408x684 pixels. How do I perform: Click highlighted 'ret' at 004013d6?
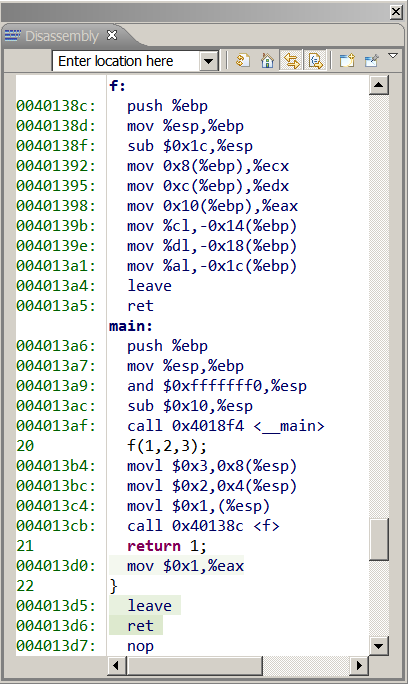140,626
